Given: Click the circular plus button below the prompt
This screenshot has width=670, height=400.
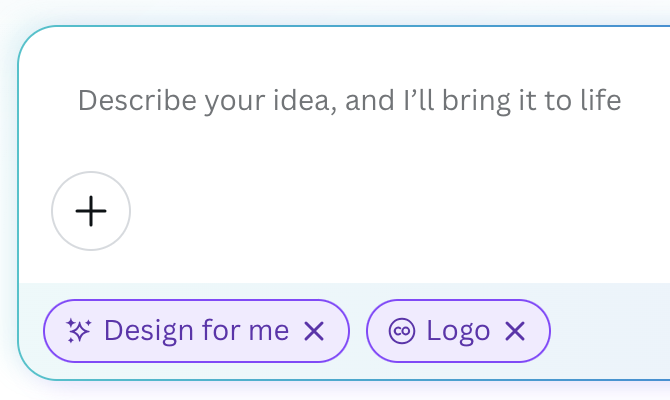Looking at the screenshot, I should pyautogui.click(x=91, y=211).
